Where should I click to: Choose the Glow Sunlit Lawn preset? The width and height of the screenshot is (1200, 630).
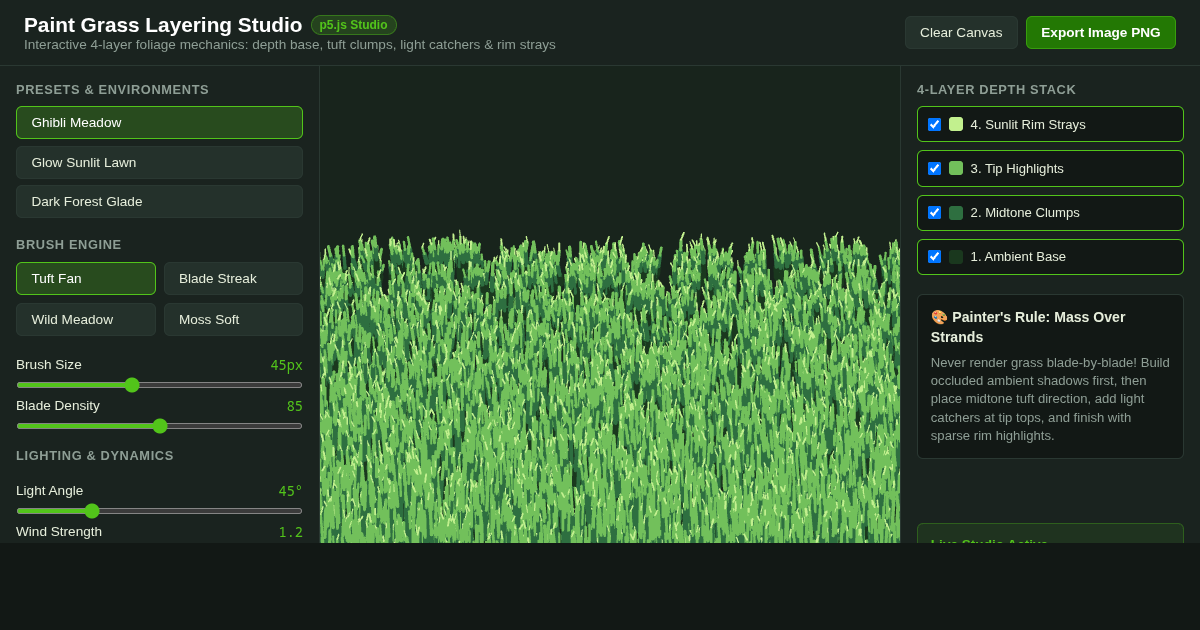point(159,162)
